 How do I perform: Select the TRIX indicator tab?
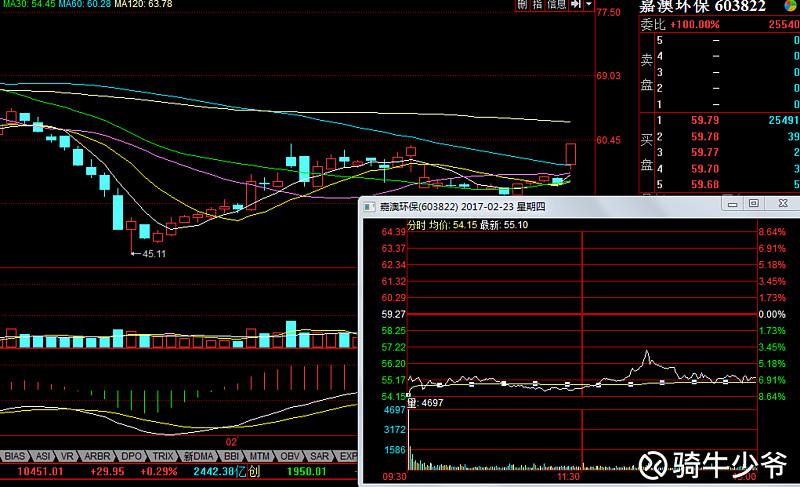[163, 456]
